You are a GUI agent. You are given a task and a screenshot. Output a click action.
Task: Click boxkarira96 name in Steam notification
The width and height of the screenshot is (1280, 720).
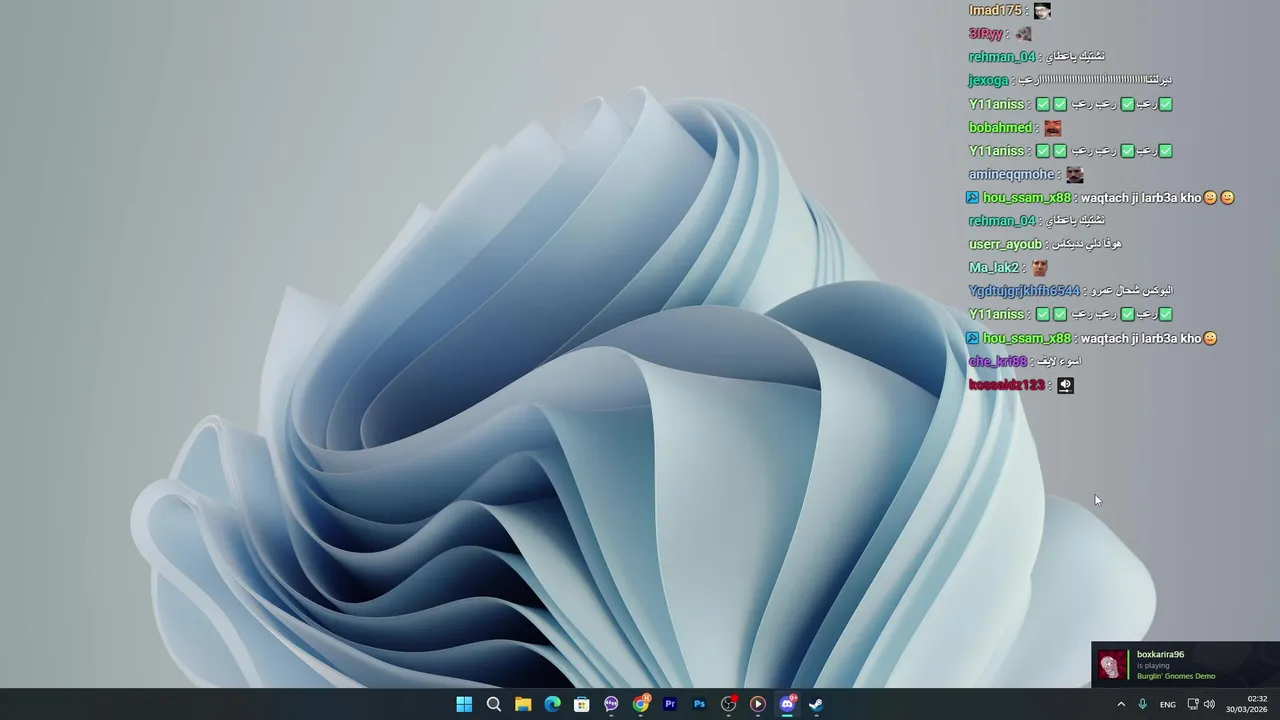[x=1160, y=654]
